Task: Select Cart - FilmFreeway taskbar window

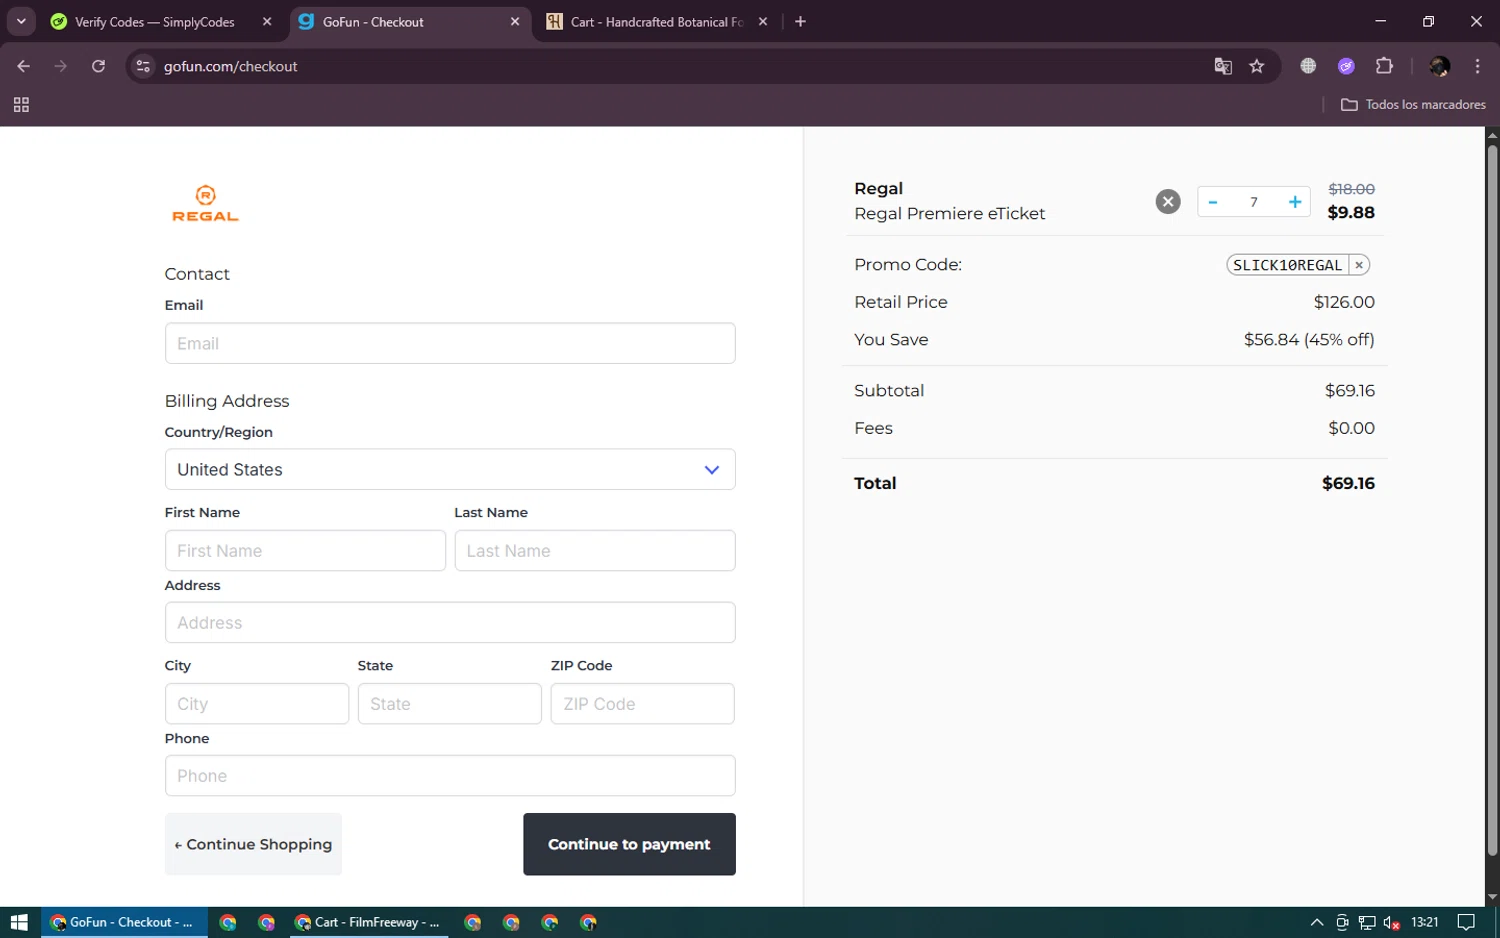Action: pyautogui.click(x=369, y=922)
